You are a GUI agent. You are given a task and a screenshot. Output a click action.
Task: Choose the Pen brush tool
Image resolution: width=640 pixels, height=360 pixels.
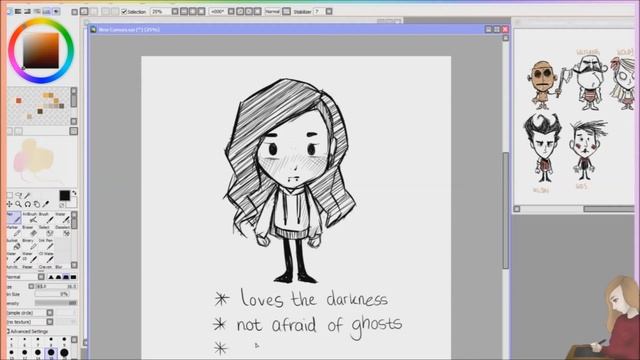tap(14, 218)
